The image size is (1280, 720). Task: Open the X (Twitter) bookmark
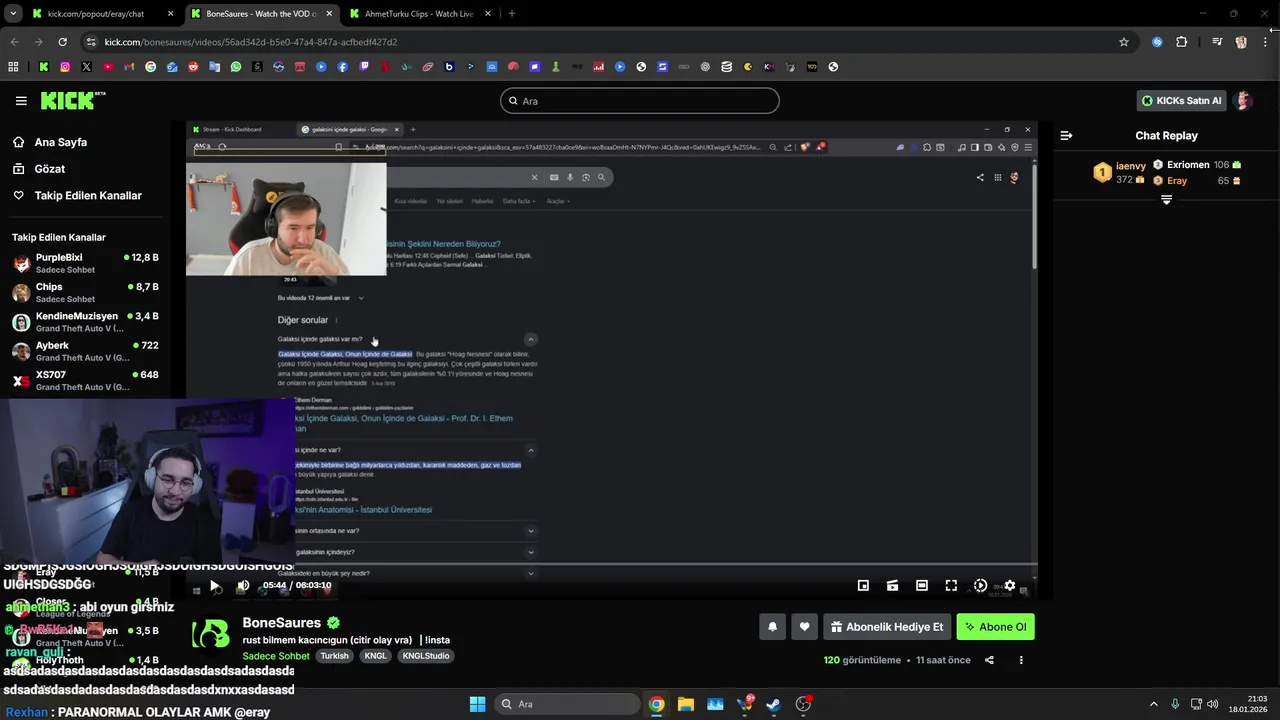point(86,67)
